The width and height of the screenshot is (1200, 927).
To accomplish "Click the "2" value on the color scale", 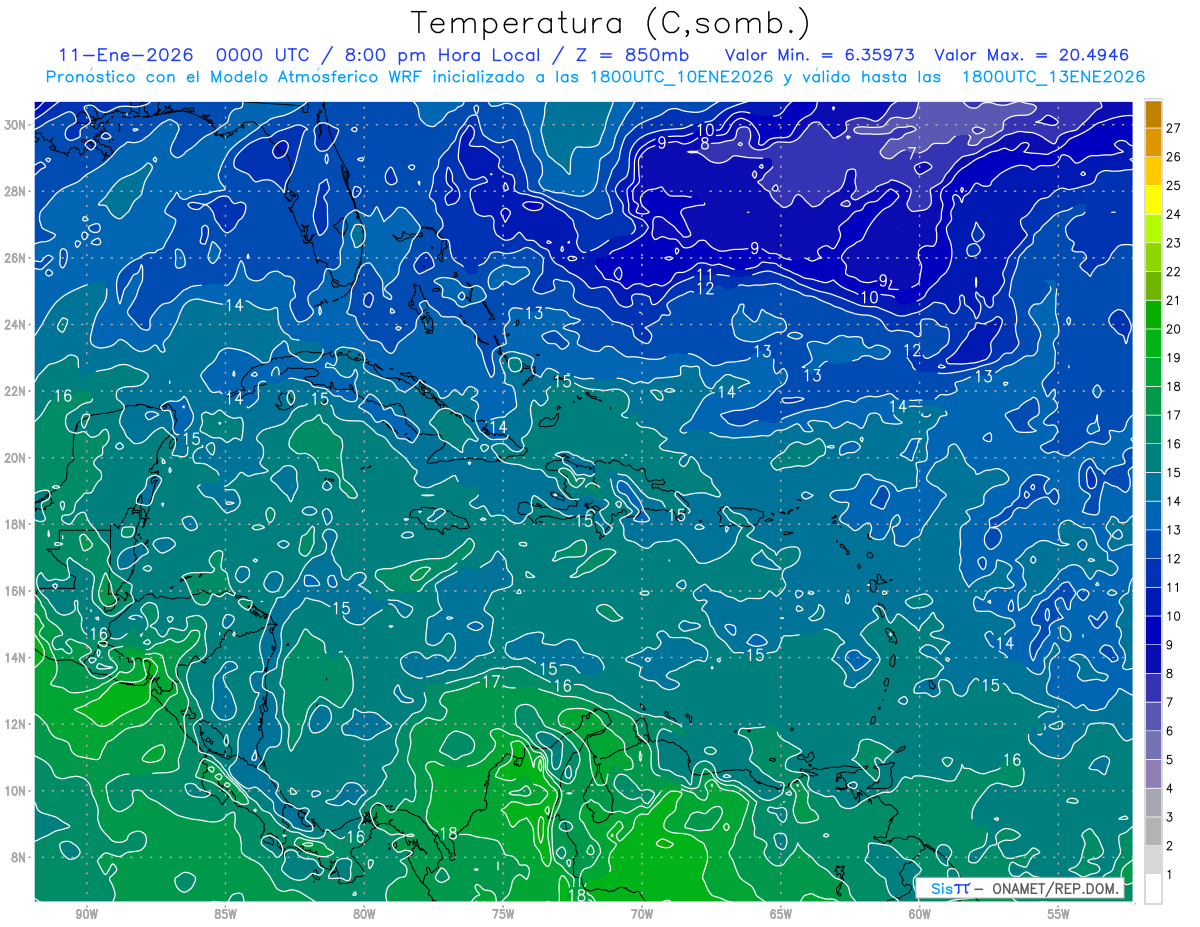I will (x=1169, y=846).
